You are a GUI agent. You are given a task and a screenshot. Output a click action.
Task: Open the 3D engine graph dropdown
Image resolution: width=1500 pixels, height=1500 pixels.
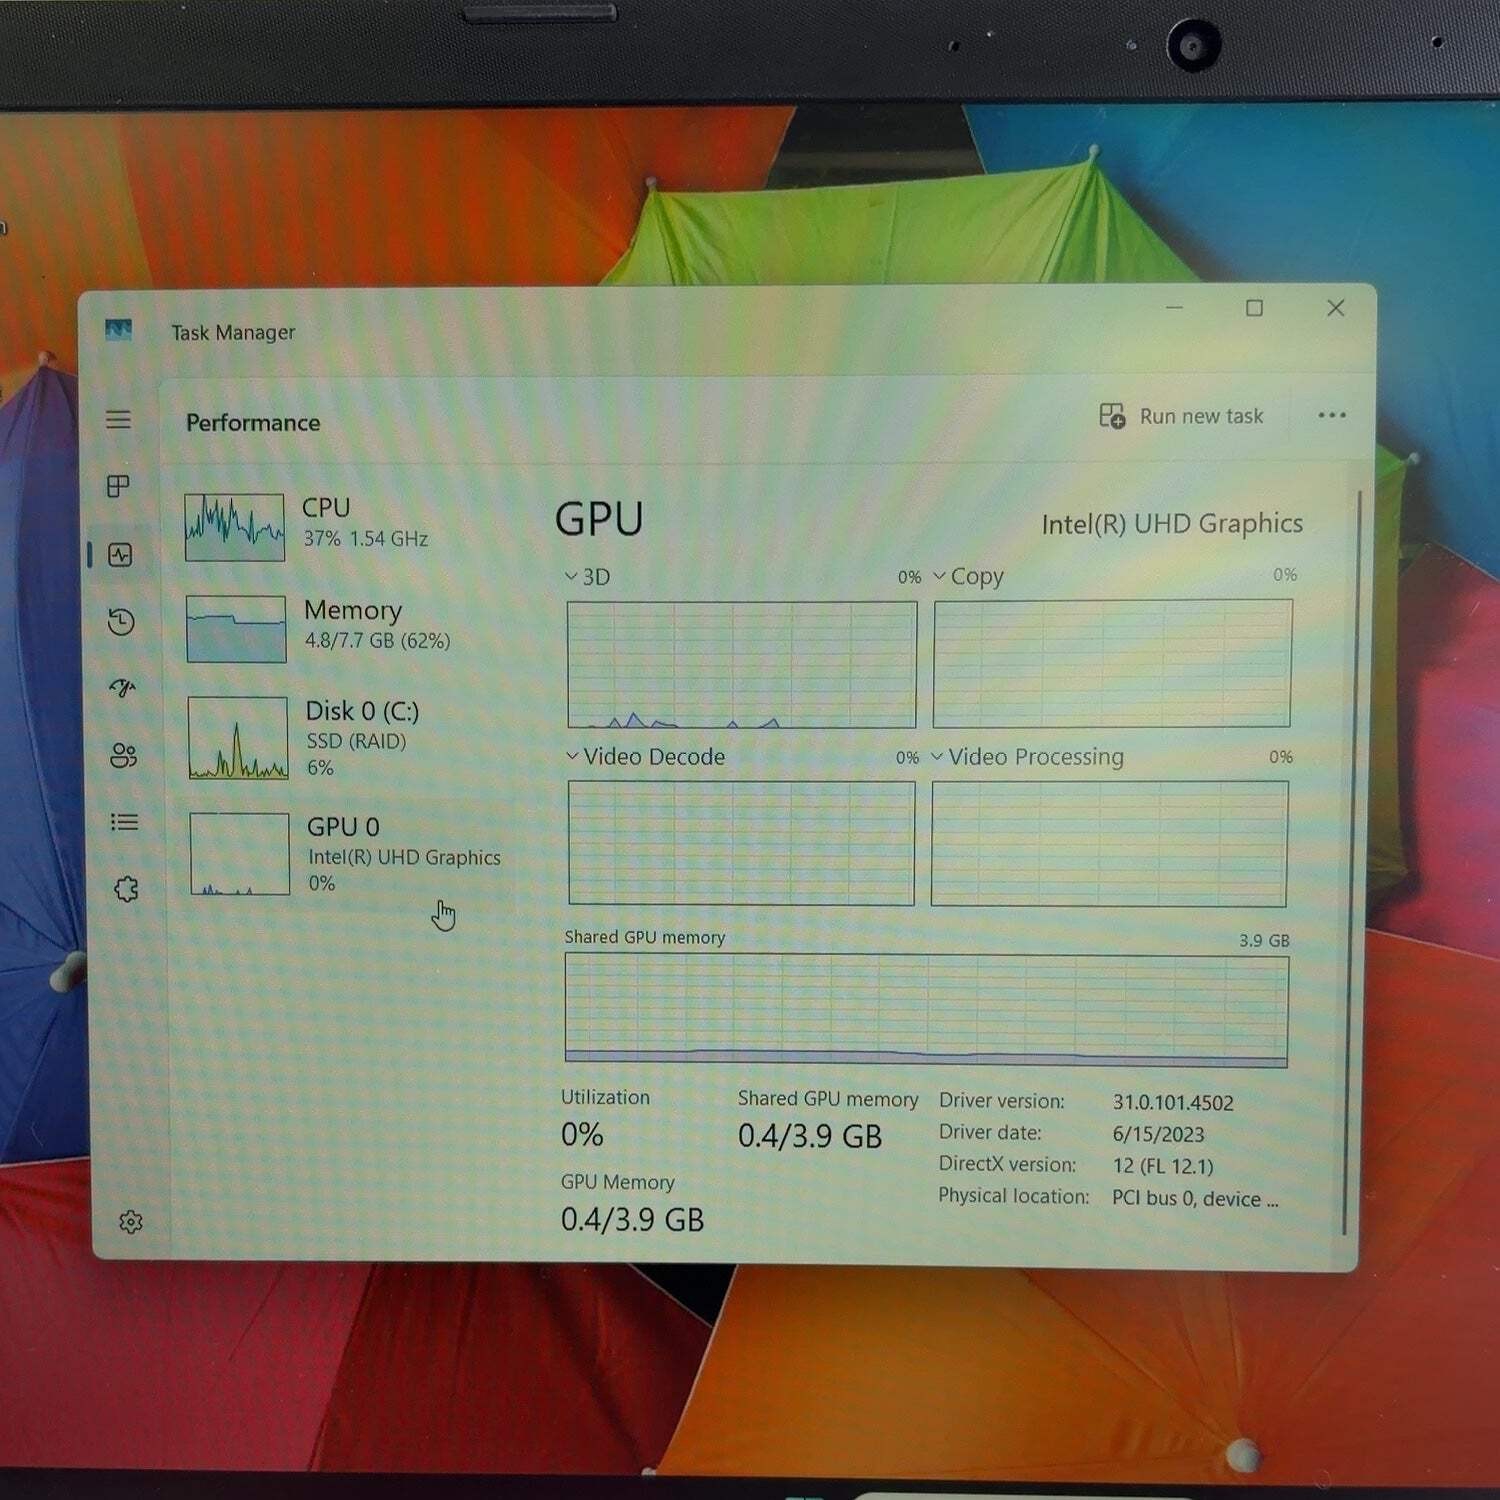tap(587, 577)
